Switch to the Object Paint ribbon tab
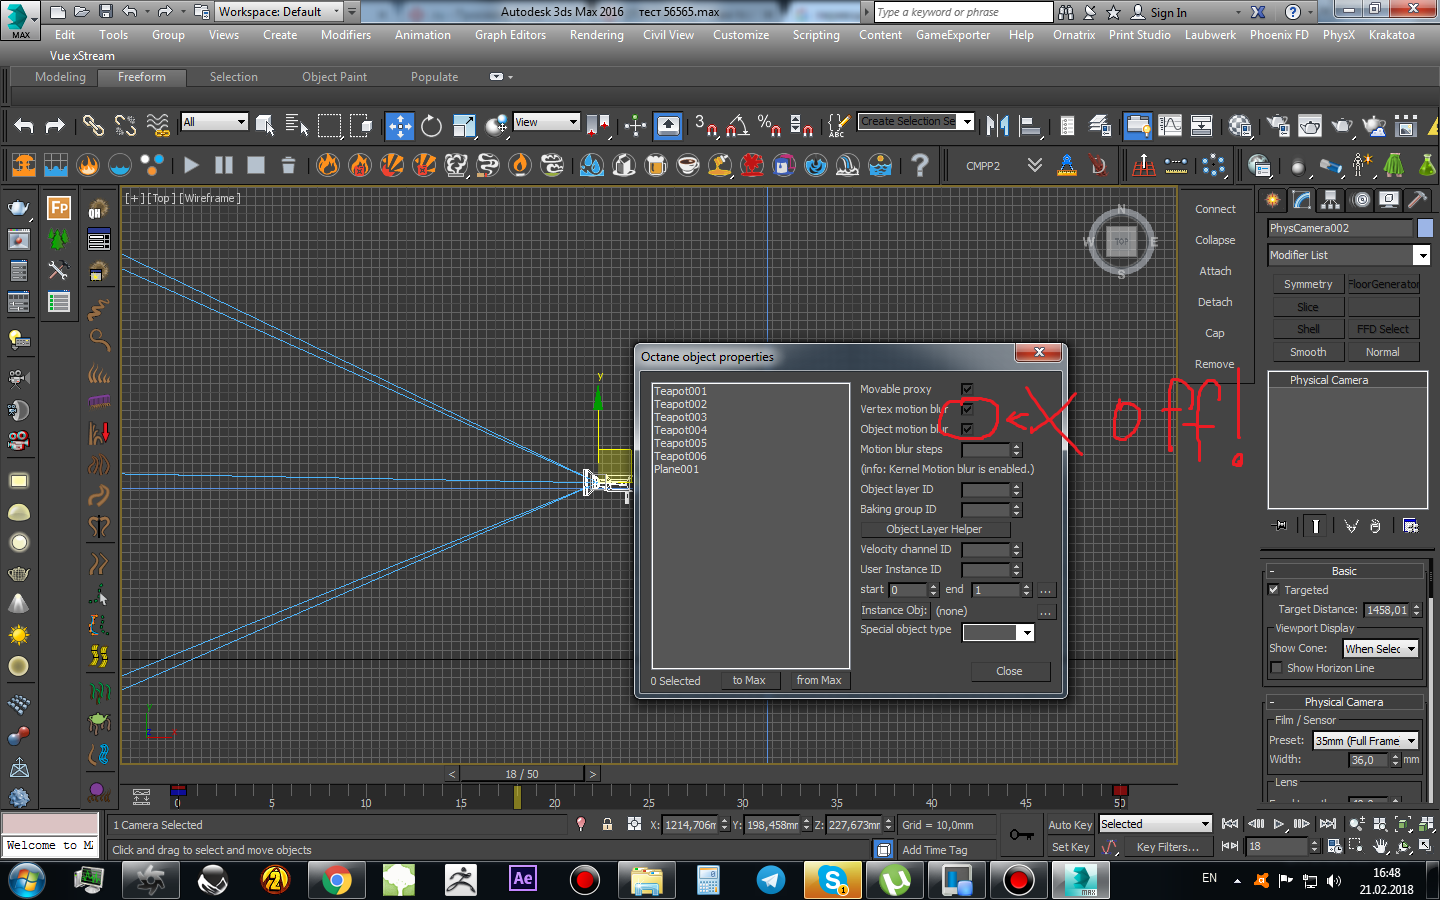Screen dimensions: 1440x900 334,77
